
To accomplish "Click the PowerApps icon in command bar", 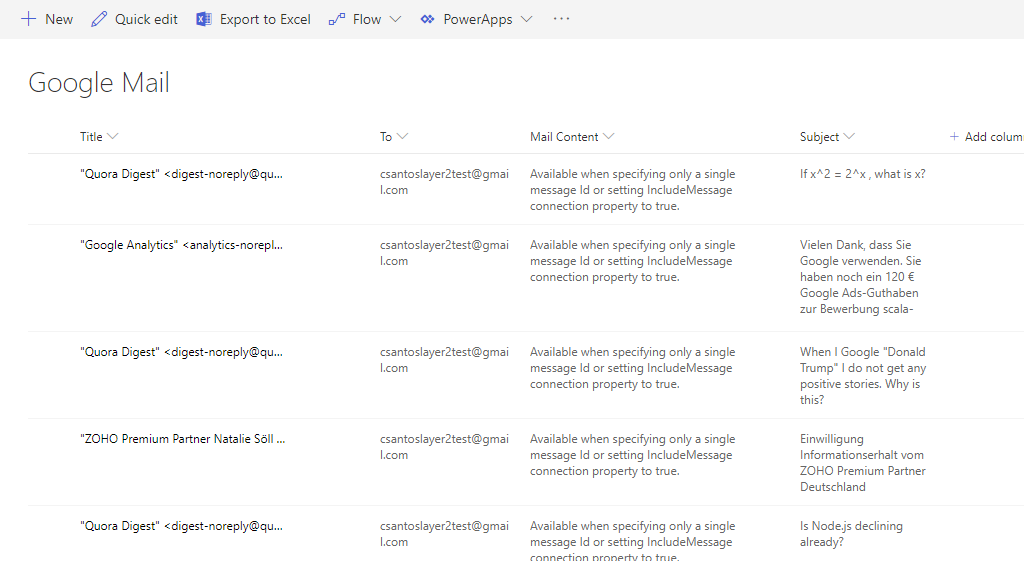I will pos(428,19).
